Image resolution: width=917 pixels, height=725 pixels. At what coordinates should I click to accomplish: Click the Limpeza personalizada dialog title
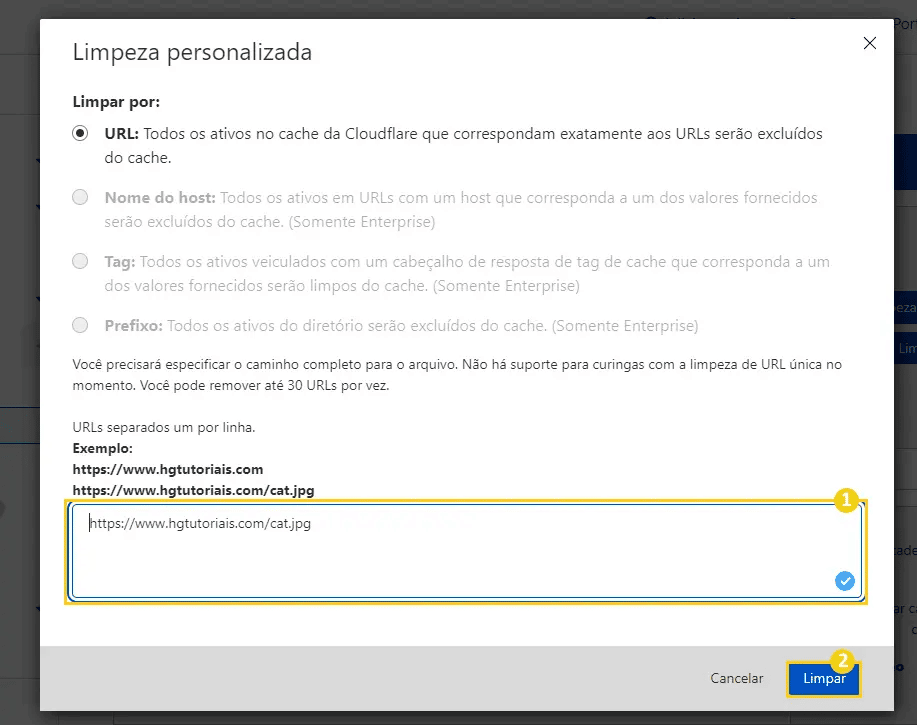point(192,52)
